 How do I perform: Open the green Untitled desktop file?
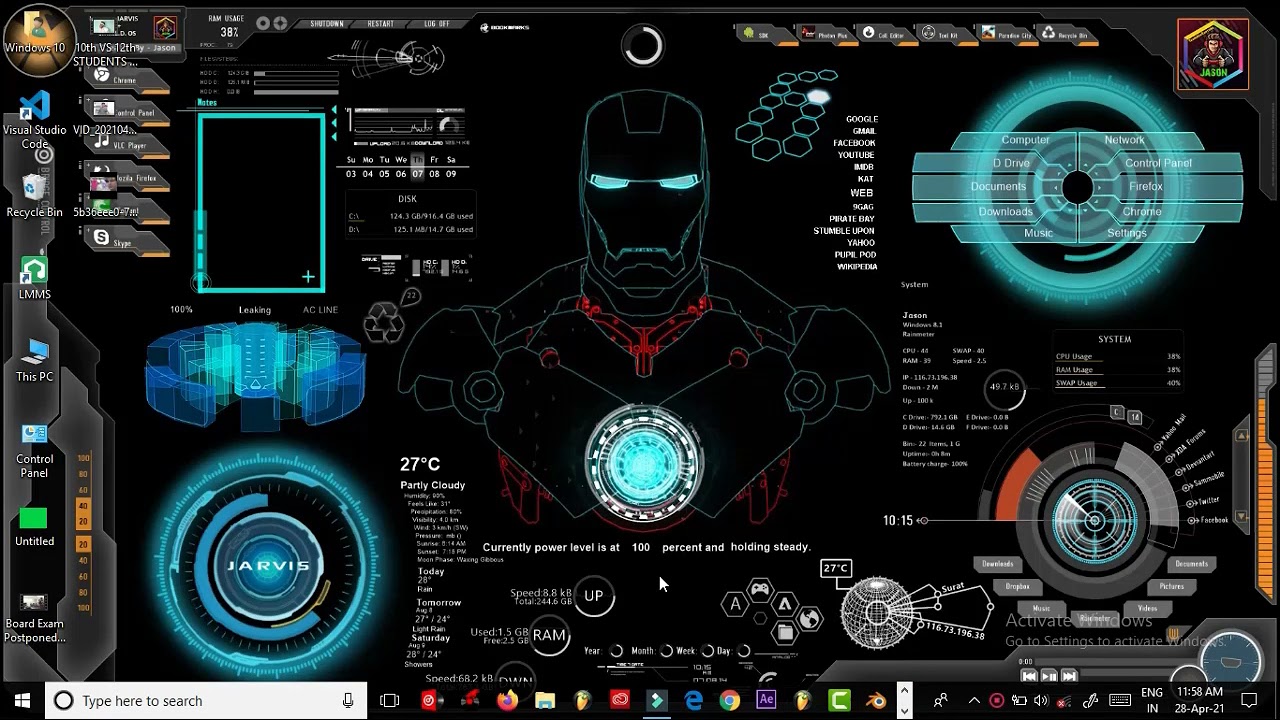[x=34, y=528]
